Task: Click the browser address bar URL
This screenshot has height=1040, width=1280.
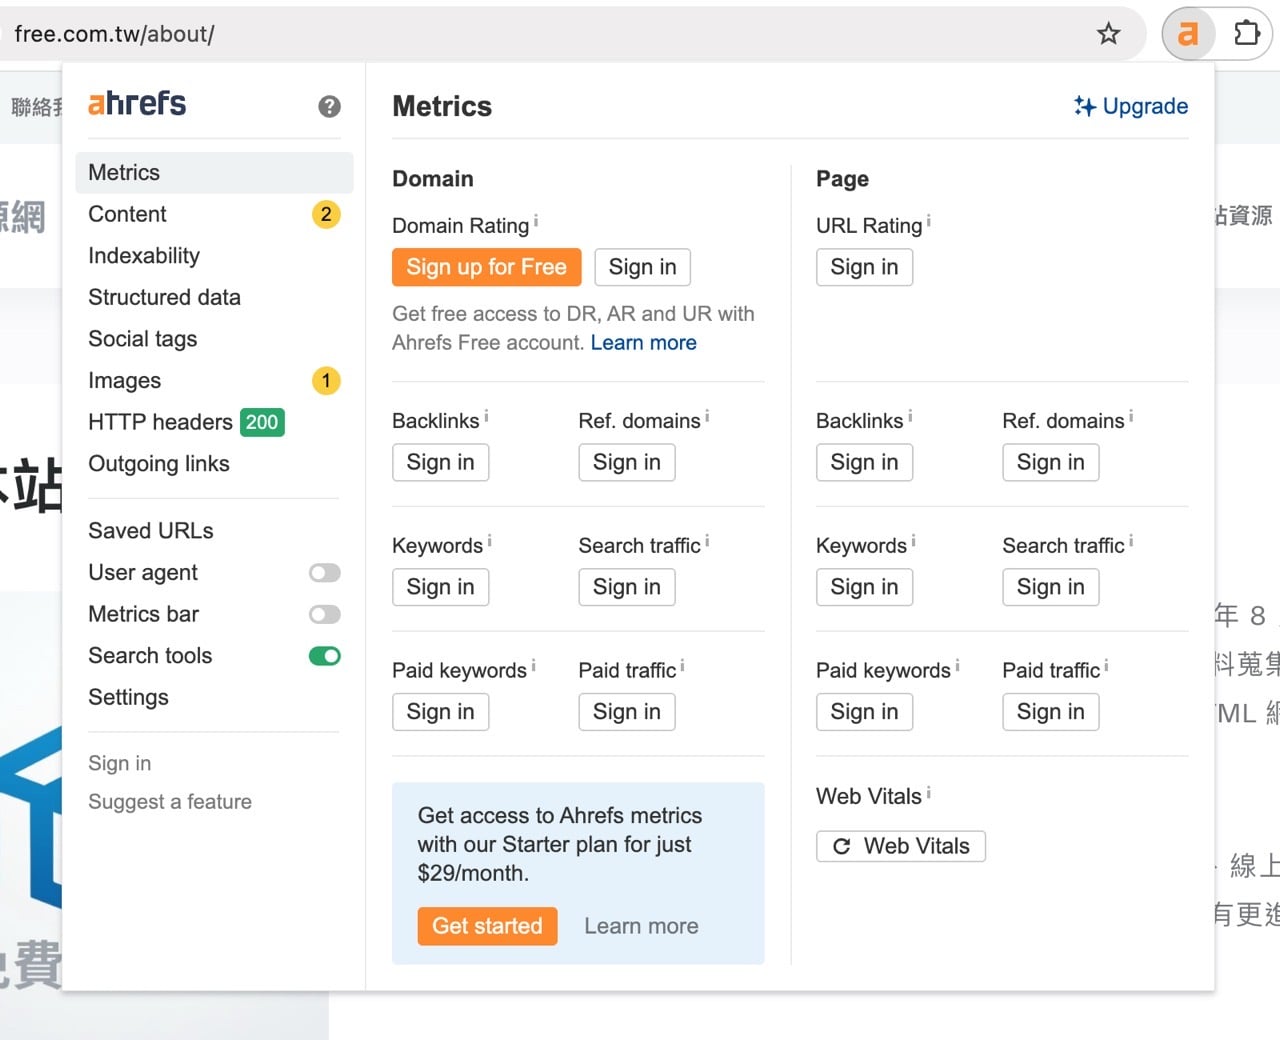Action: pyautogui.click(x=114, y=34)
